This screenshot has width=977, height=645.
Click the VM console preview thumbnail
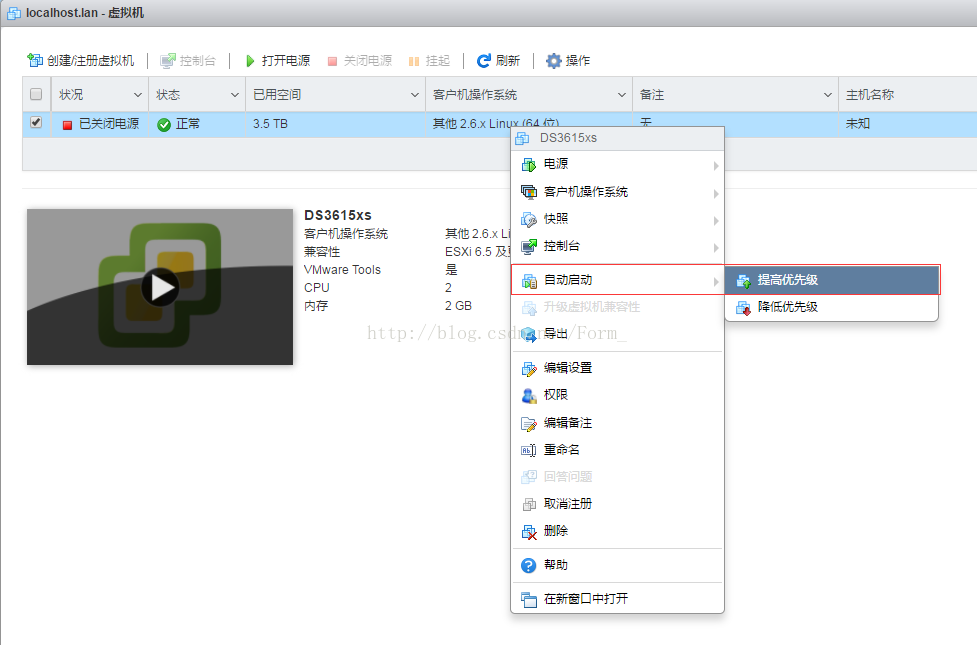[160, 287]
